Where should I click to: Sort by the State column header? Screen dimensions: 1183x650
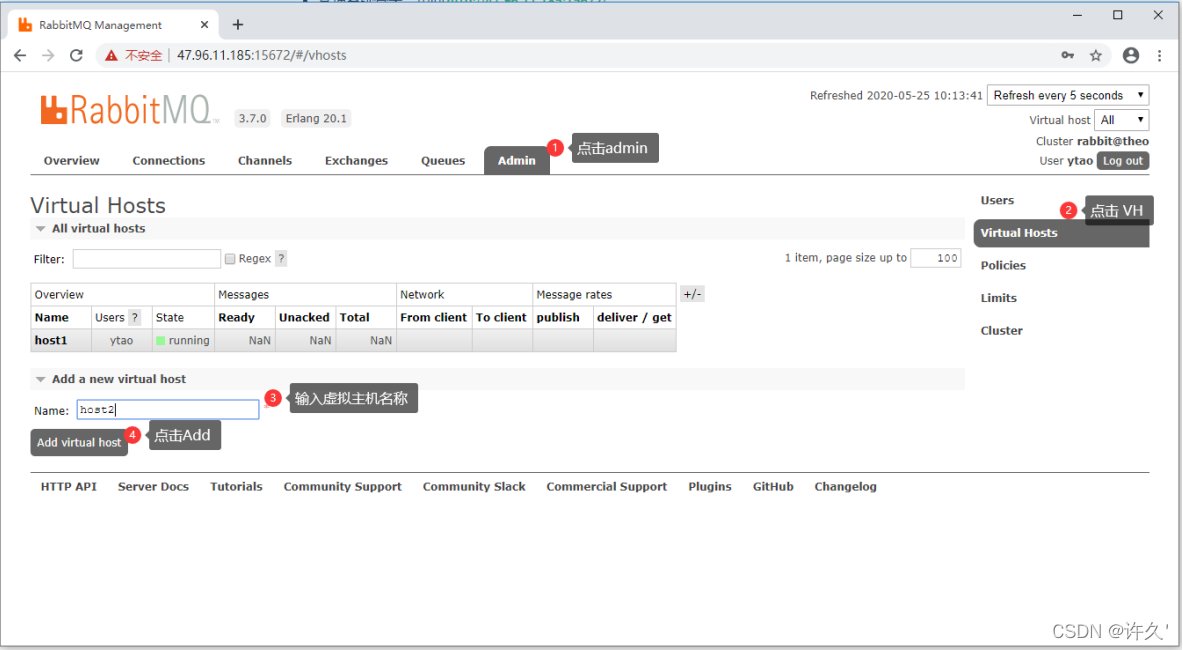170,317
